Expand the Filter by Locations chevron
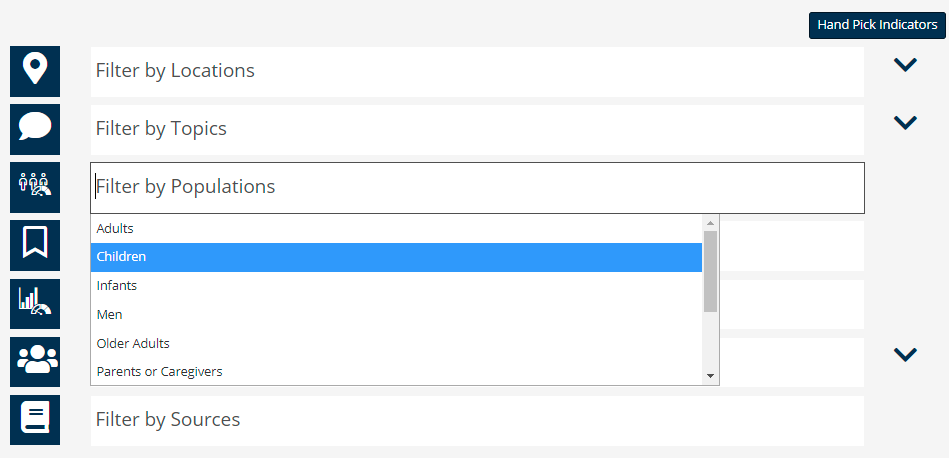The width and height of the screenshot is (949, 458). point(905,65)
